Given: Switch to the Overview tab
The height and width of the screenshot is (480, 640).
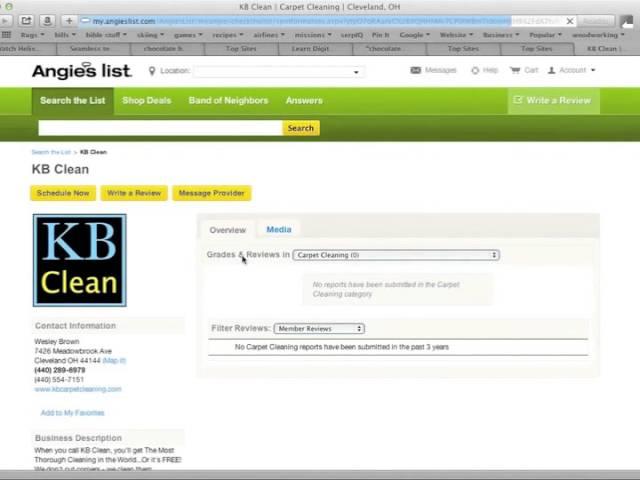Looking at the screenshot, I should (228, 230).
